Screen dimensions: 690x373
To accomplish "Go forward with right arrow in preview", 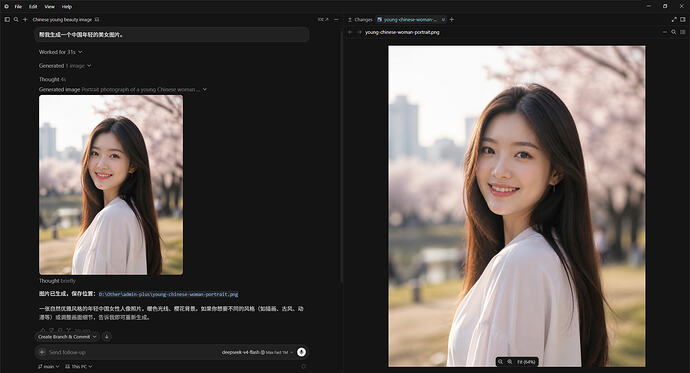I will pyautogui.click(x=359, y=32).
